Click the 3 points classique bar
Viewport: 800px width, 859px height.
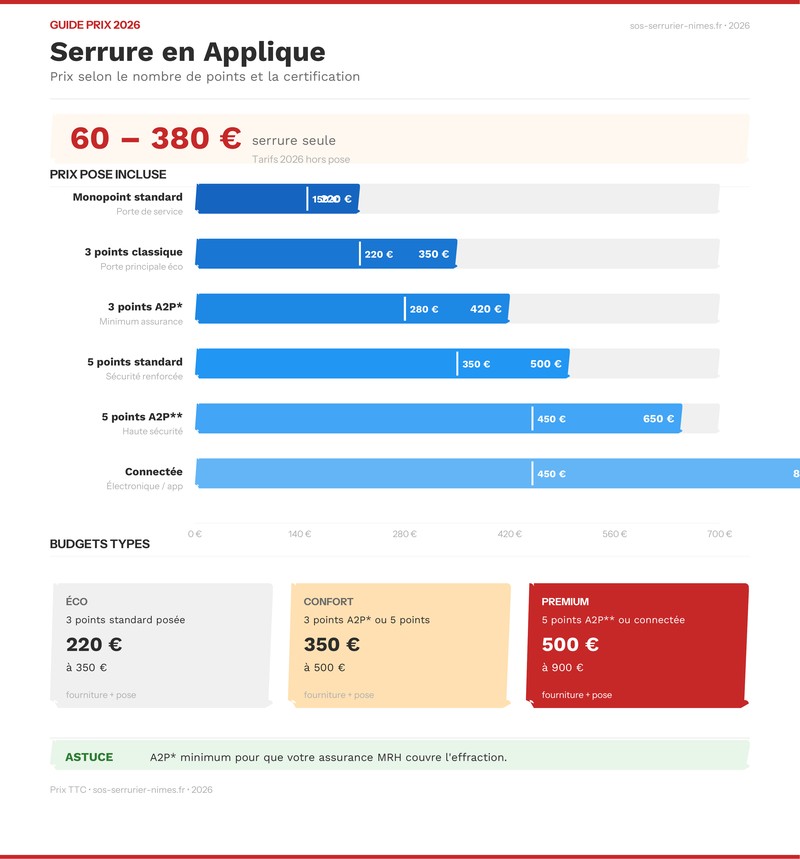click(320, 253)
